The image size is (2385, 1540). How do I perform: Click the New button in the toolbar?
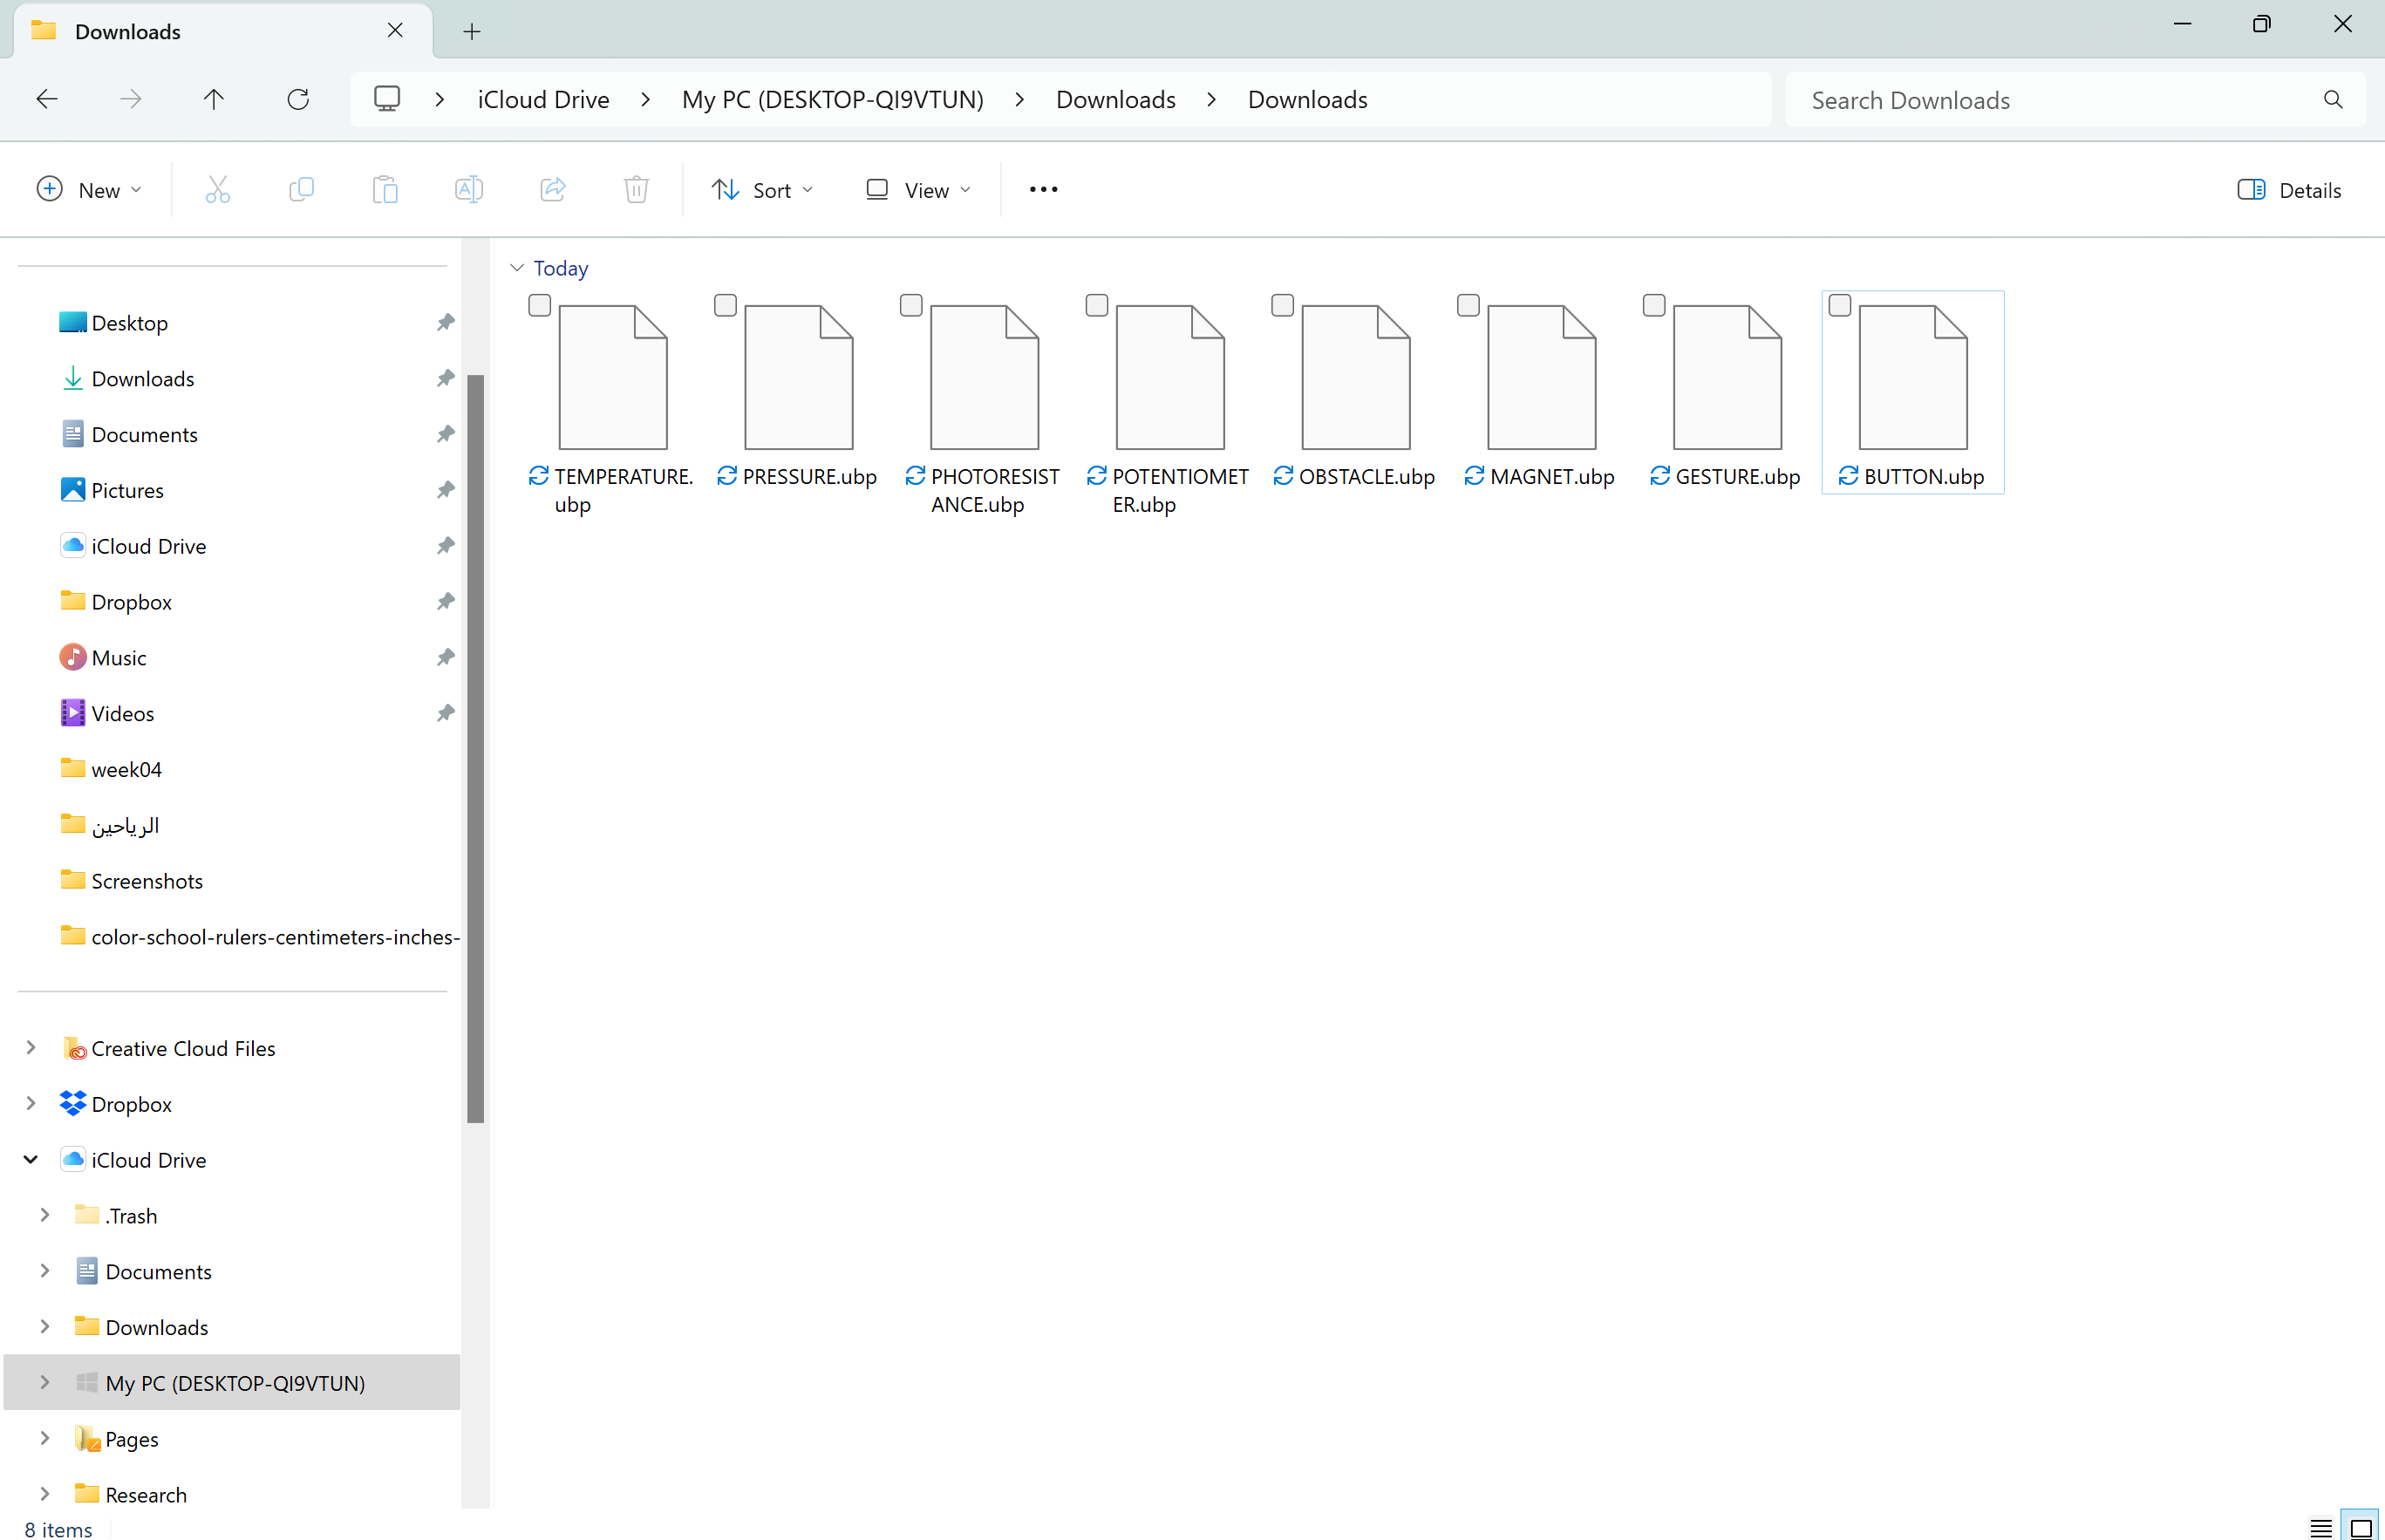(x=88, y=189)
